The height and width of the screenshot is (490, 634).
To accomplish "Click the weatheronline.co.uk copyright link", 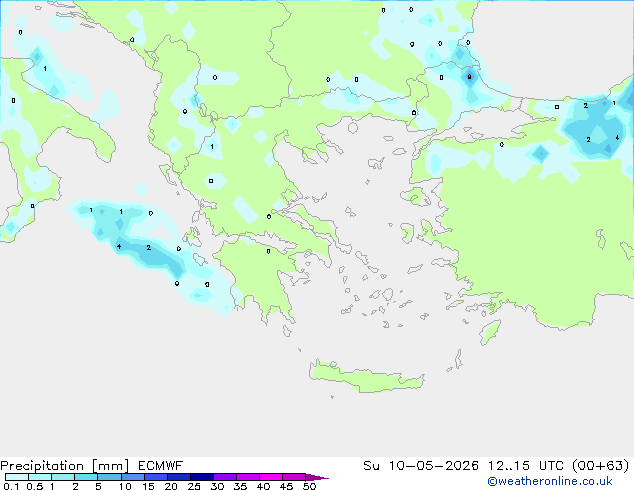I will [550, 481].
